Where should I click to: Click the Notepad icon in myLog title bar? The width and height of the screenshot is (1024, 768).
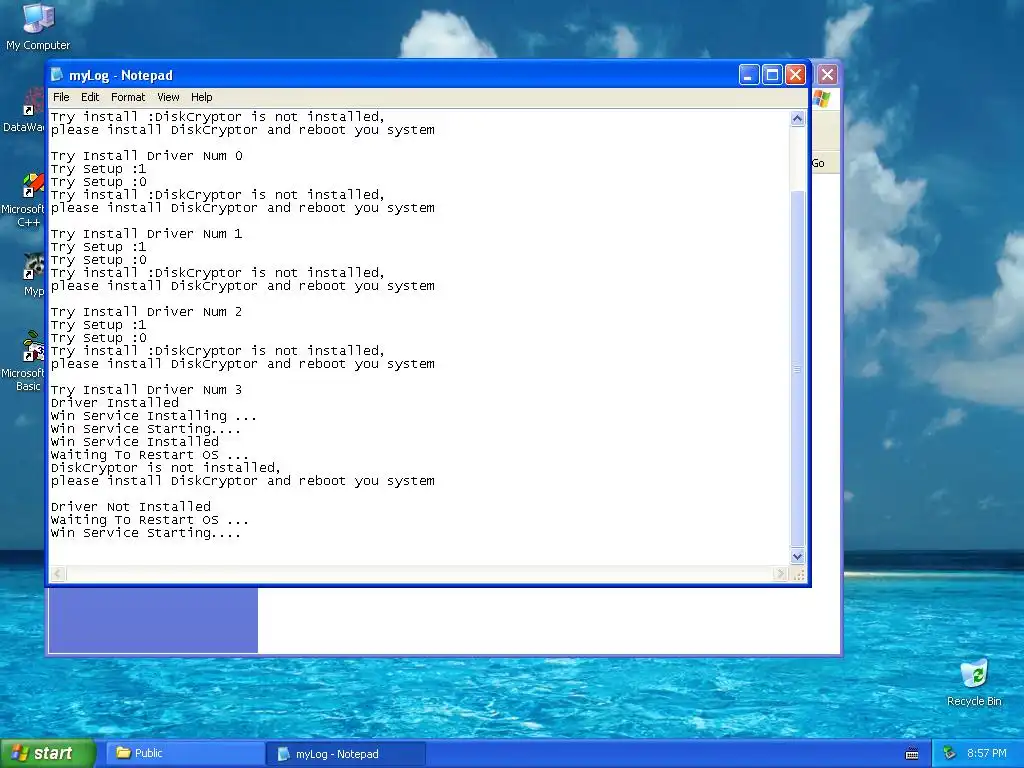click(57, 75)
